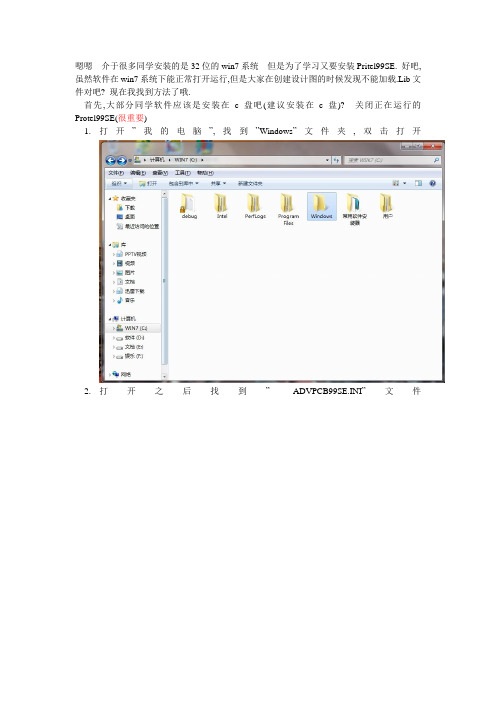
Task: Click the refresh button beside address bar
Action: coord(336,160)
